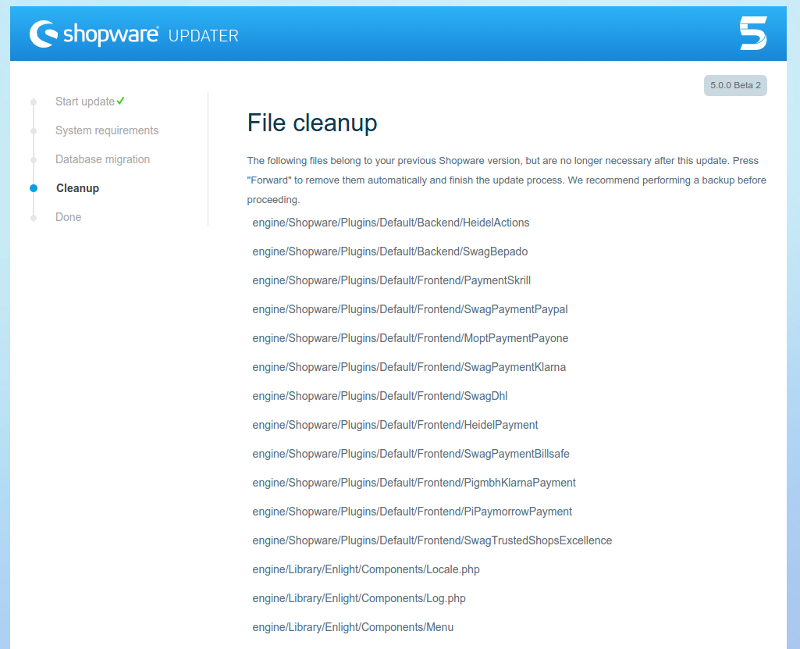Screen dimensions: 800x649
Task: Select the Done step bullet in sidebar
Action: click(x=33, y=216)
